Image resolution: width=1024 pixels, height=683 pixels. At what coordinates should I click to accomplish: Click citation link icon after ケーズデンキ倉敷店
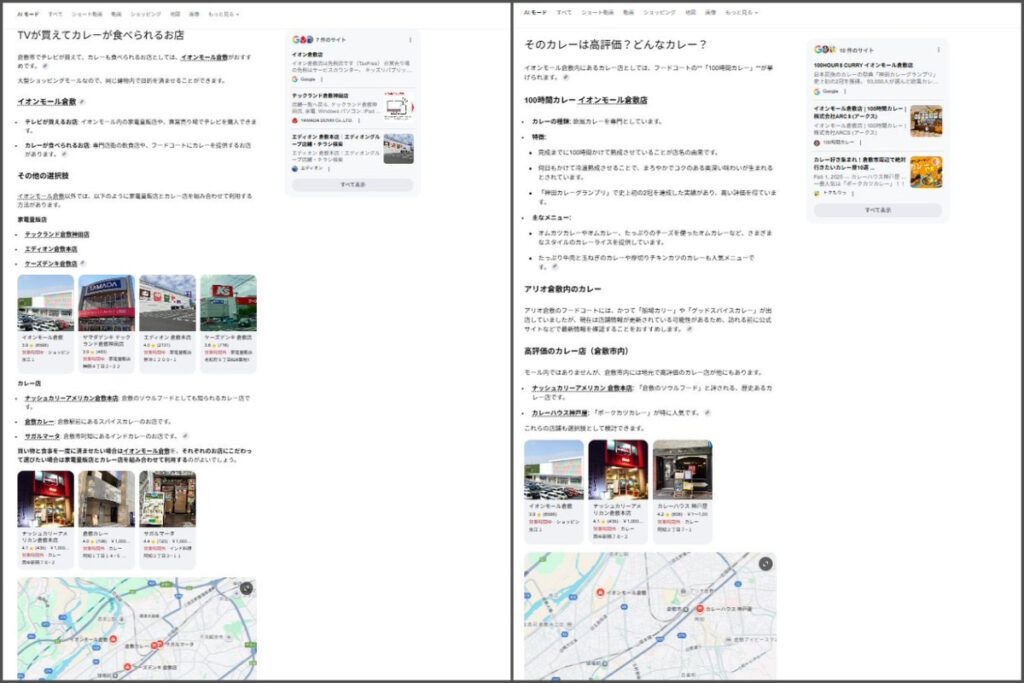pyautogui.click(x=83, y=264)
